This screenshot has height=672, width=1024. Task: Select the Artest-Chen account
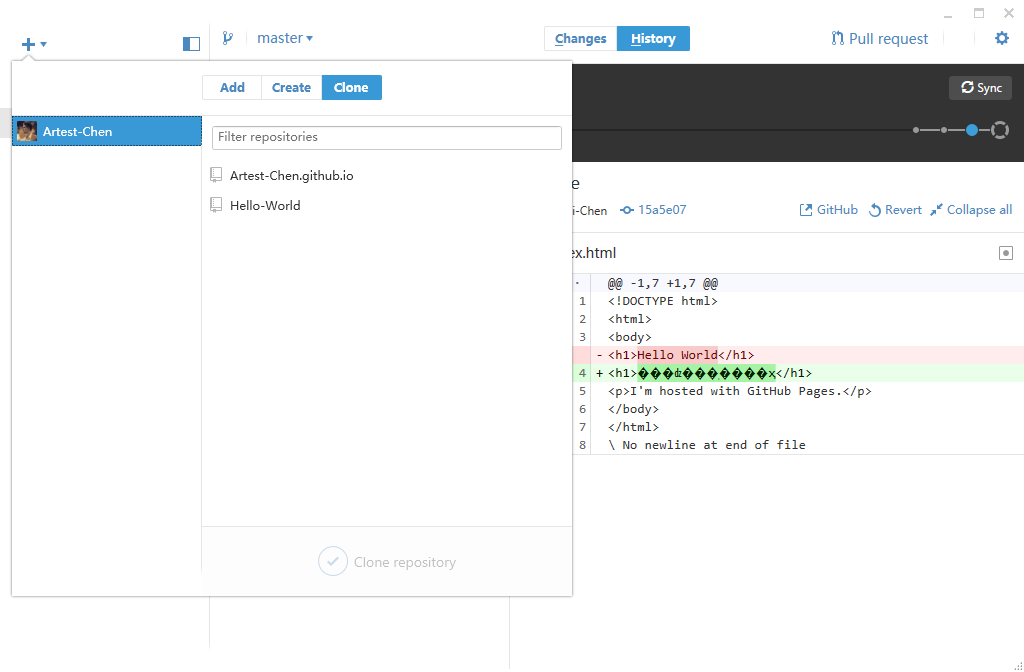point(107,131)
